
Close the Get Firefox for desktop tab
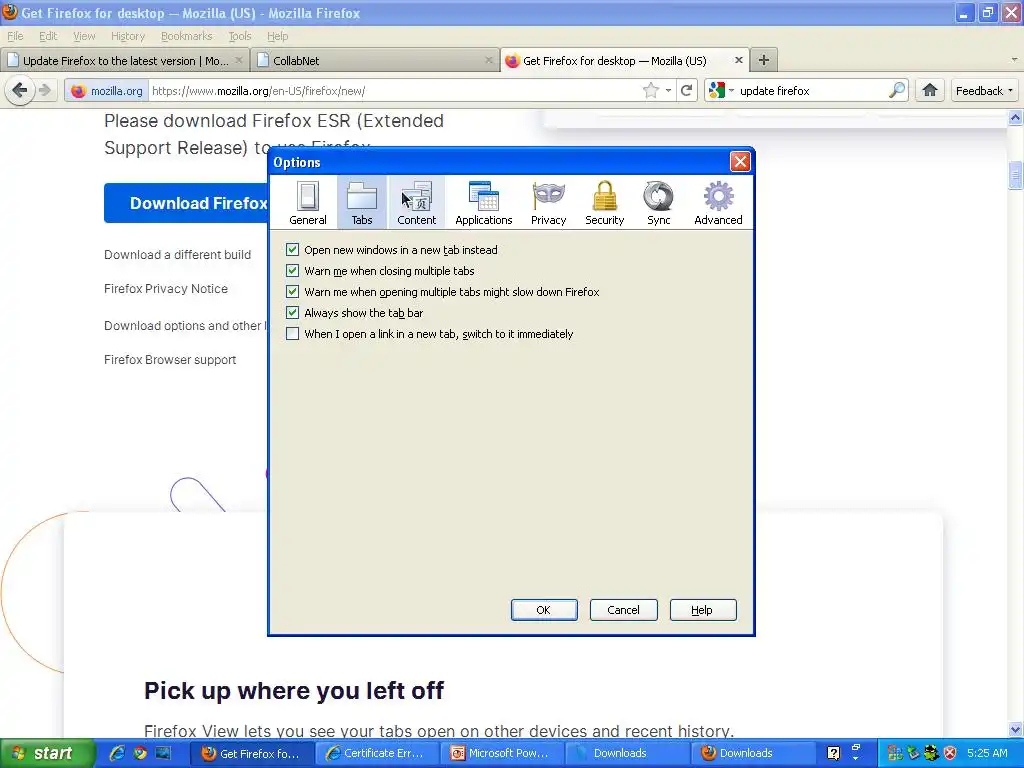[739, 60]
